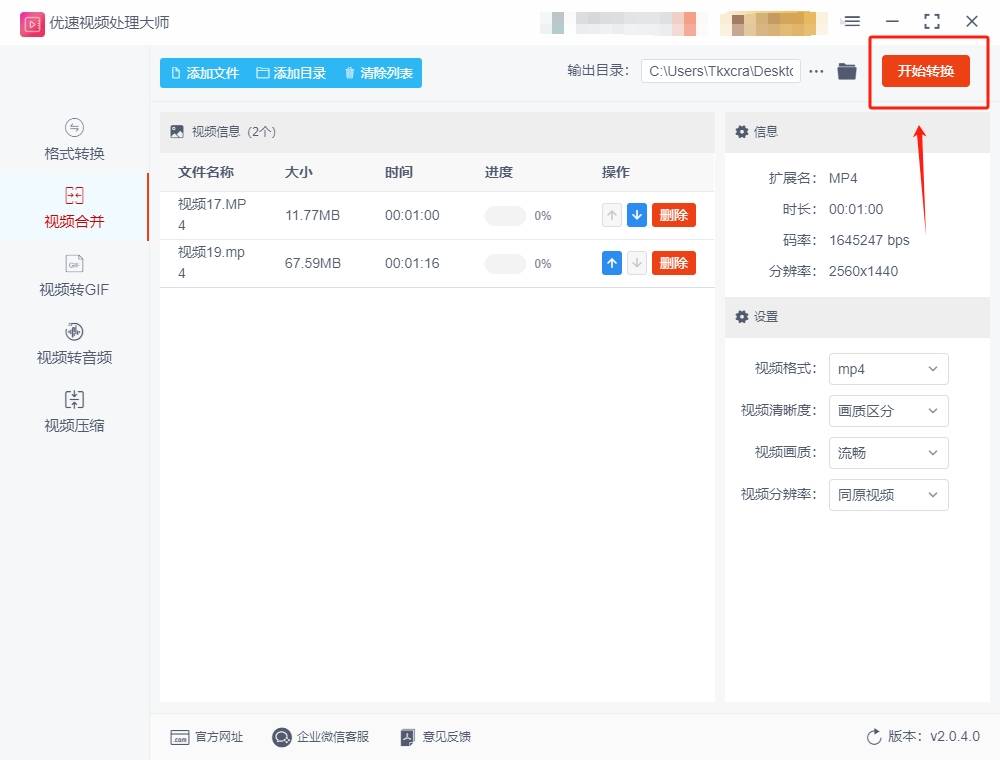Start conversion with 开始转换 button
Screen dimensions: 1000x760
(926, 71)
